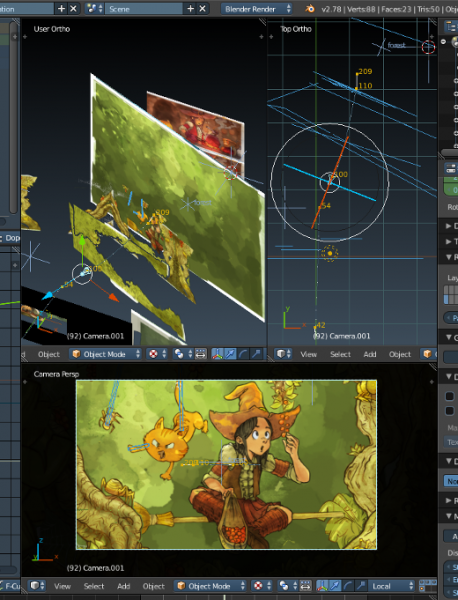Screen dimensions: 458x600
Task: Toggle rotate manipulator in User Ortho header
Action: [x=243, y=354]
